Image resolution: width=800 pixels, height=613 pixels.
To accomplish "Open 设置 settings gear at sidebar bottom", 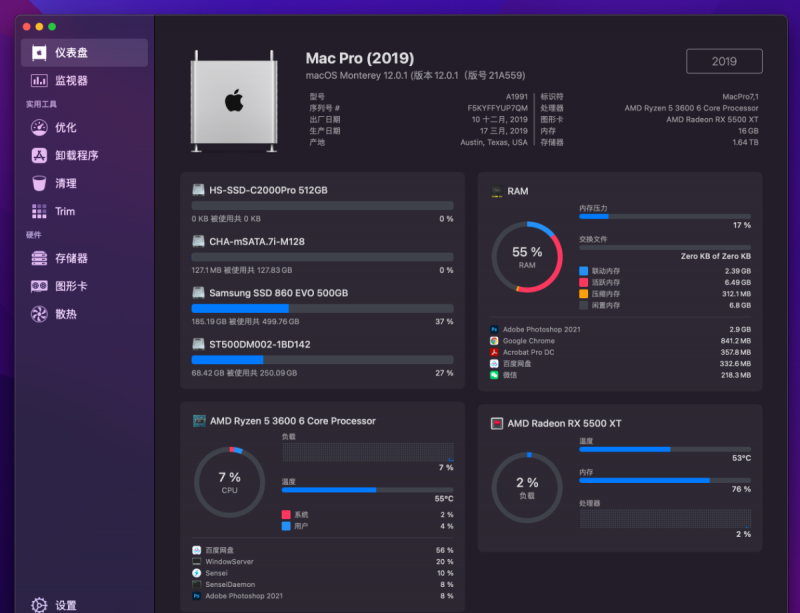I will 39,605.
